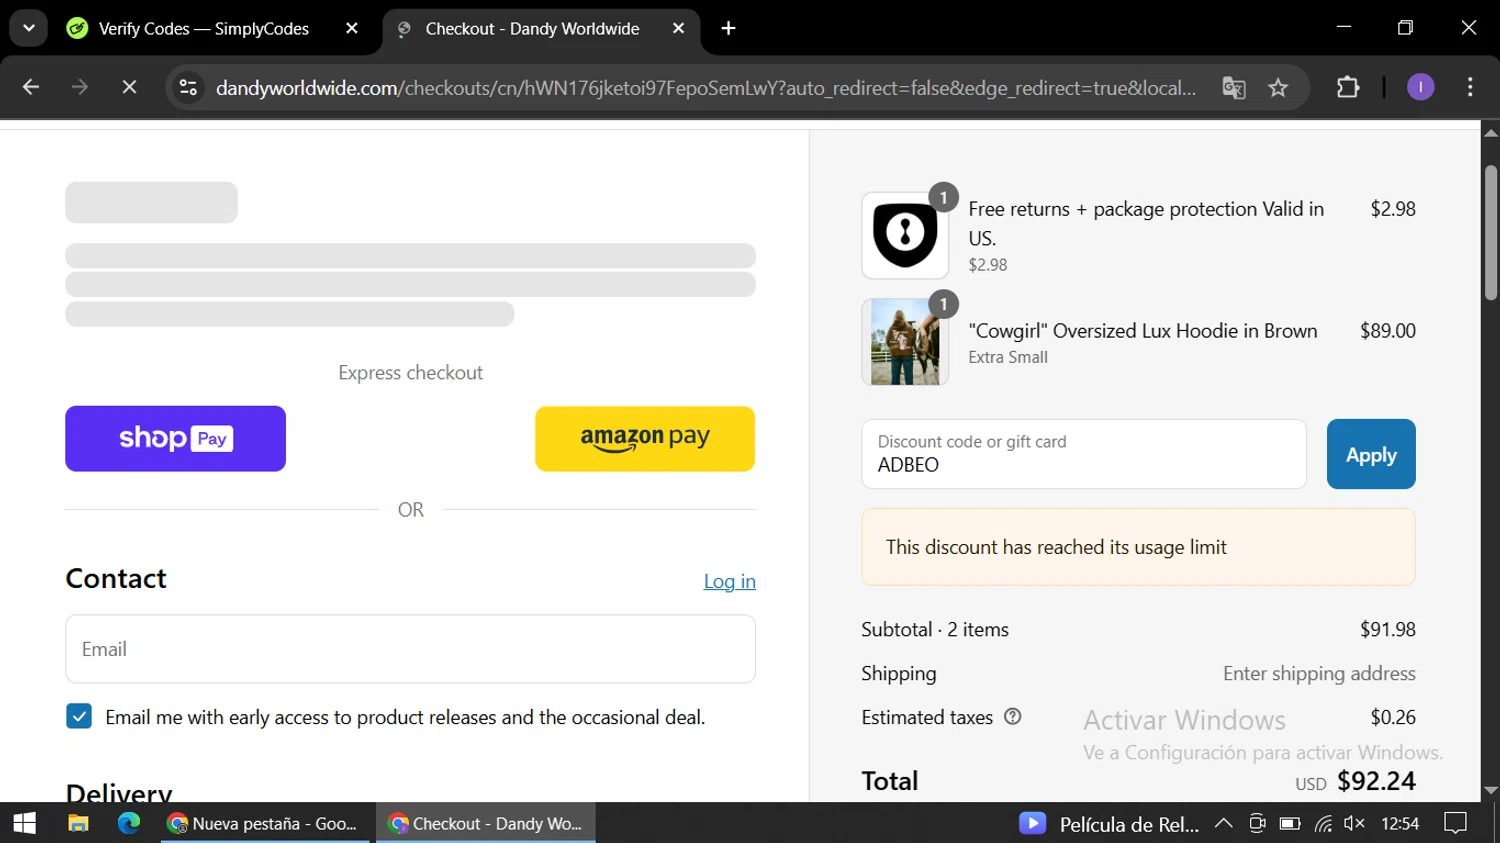Open Wi-Fi network tray icon
The width and height of the screenshot is (1500, 843).
point(1323,824)
